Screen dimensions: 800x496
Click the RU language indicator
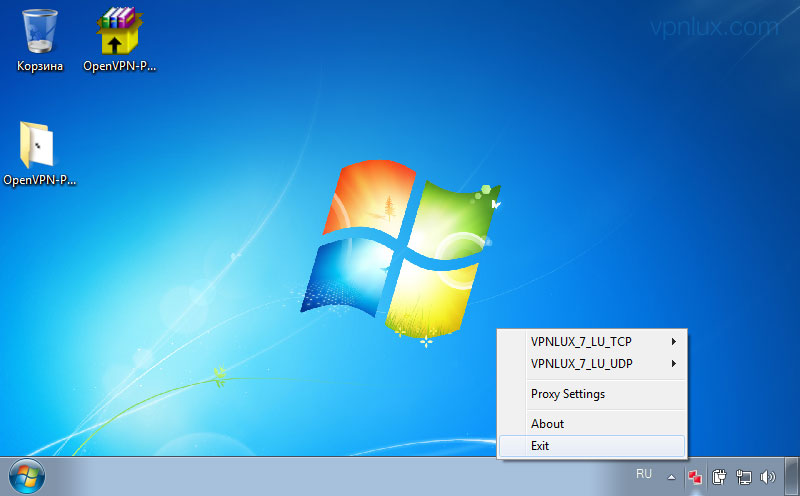(x=643, y=474)
